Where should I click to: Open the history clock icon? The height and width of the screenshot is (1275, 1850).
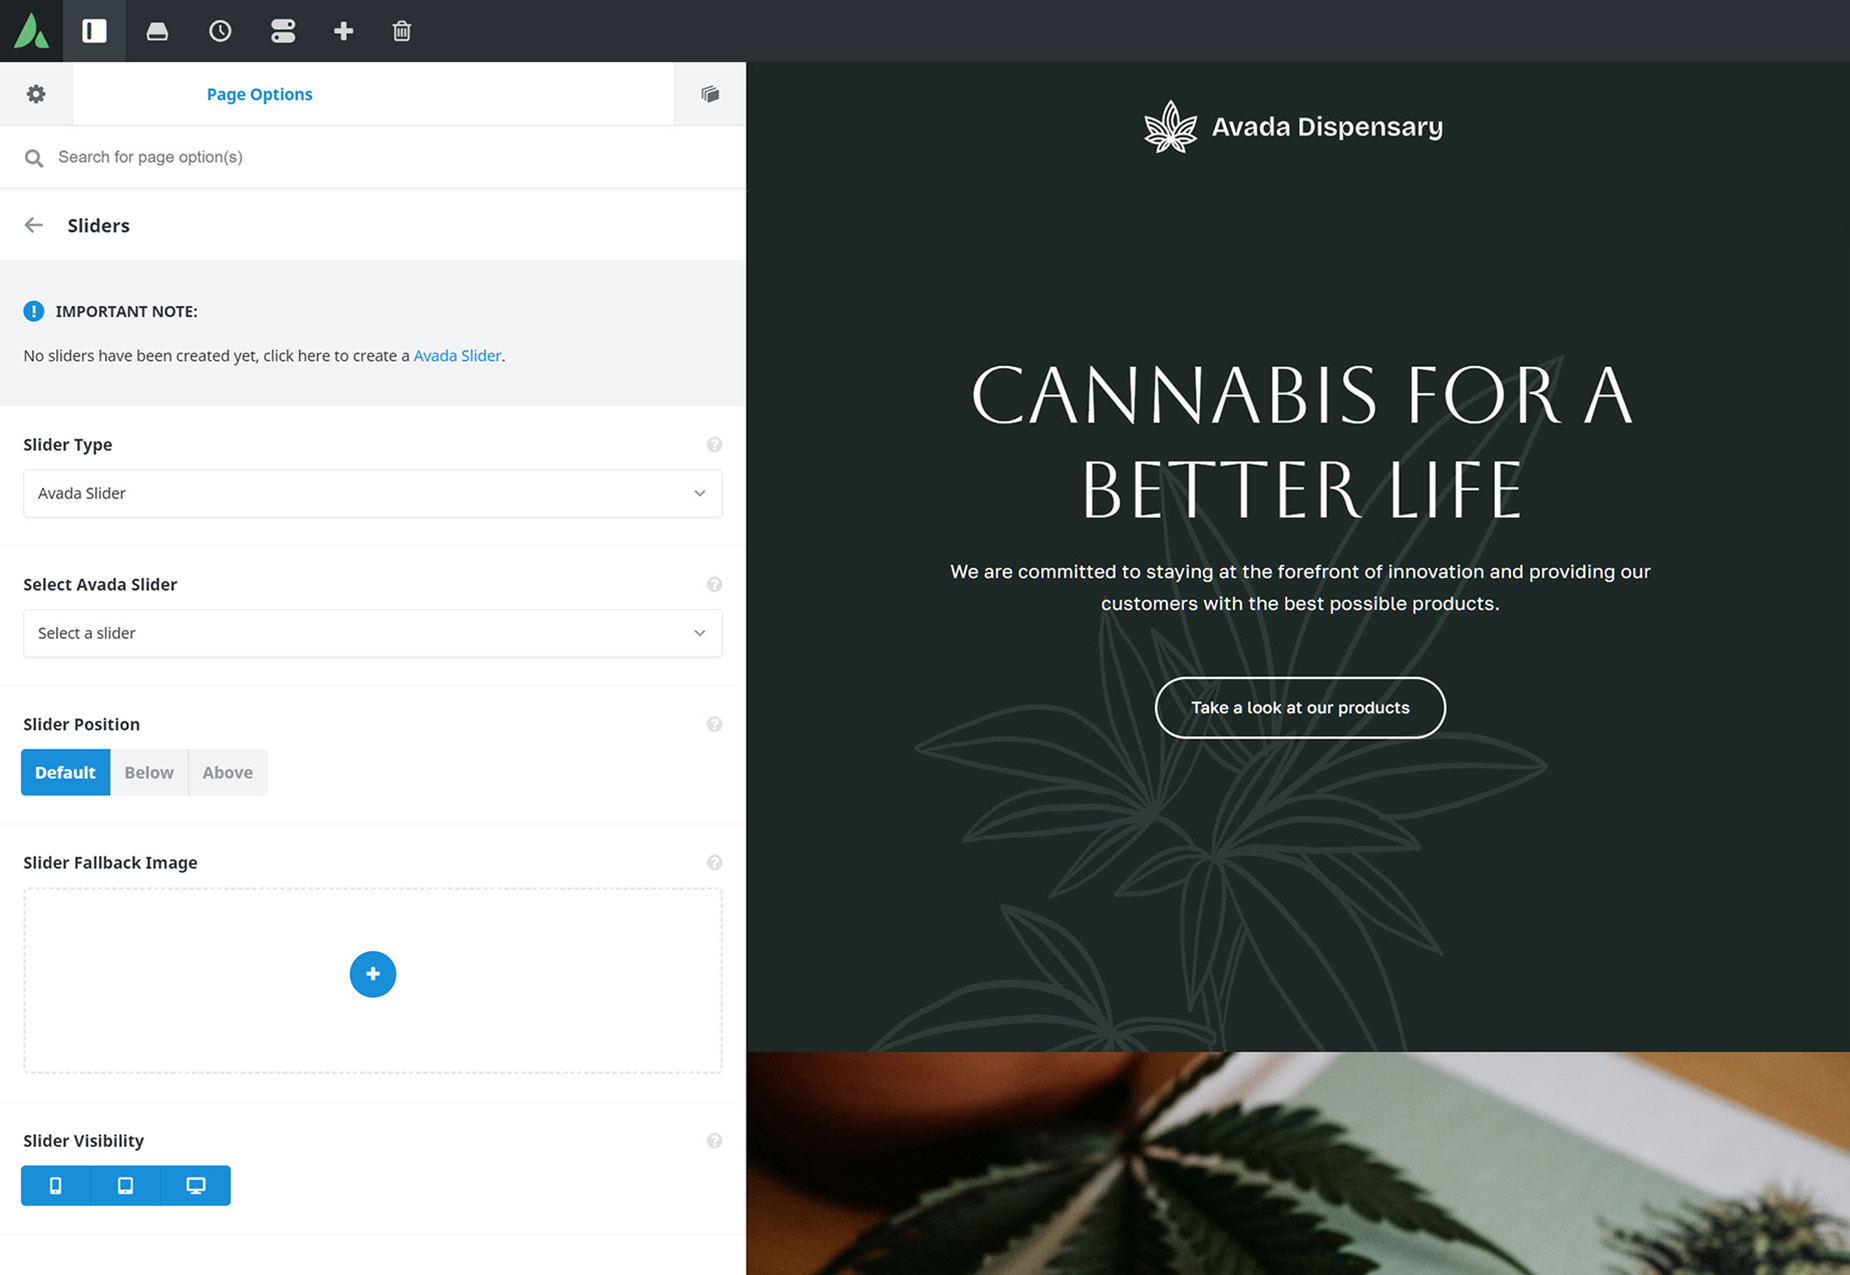(220, 31)
